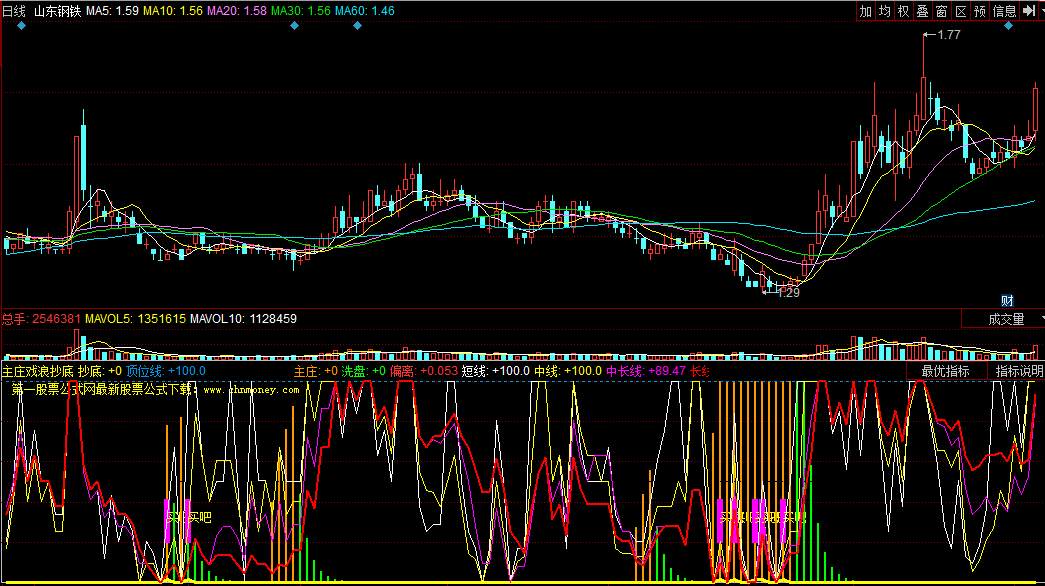Click the 1.29 low price label
The width and height of the screenshot is (1045, 586).
[x=788, y=292]
